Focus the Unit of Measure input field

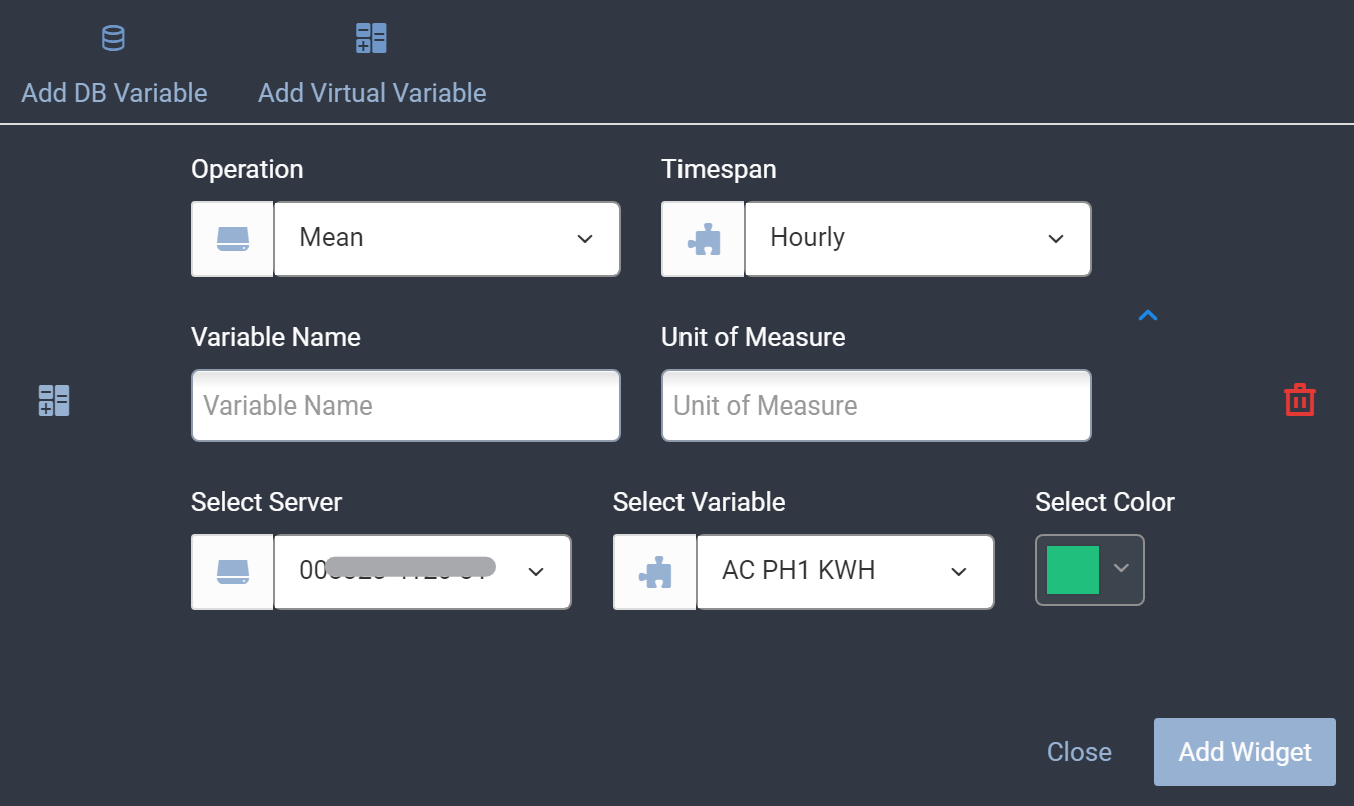[875, 405]
